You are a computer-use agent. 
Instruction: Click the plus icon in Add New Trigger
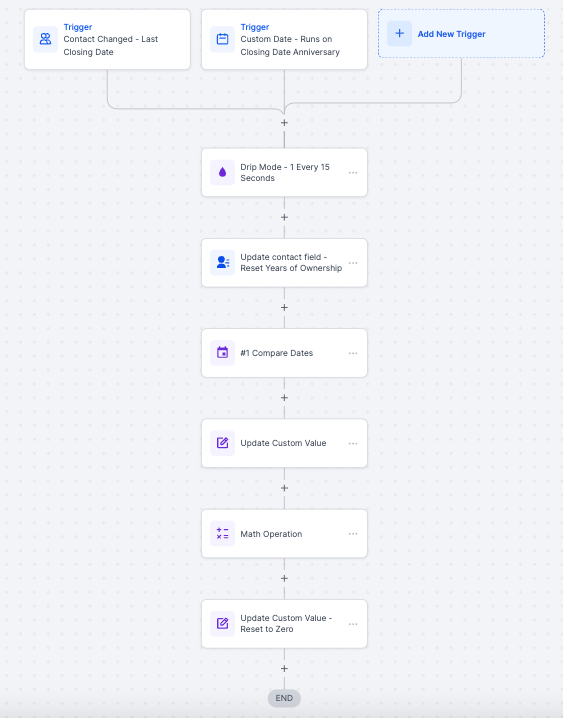coord(400,33)
